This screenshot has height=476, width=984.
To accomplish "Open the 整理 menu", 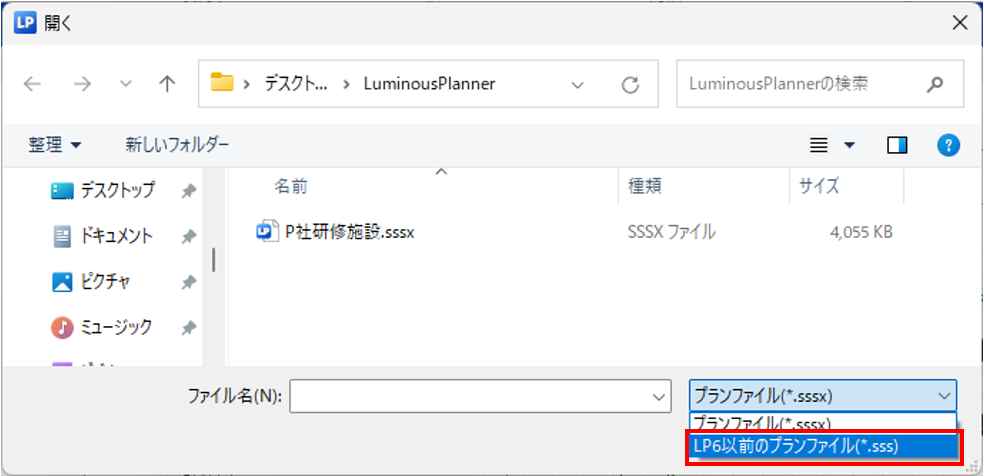I will (55, 145).
